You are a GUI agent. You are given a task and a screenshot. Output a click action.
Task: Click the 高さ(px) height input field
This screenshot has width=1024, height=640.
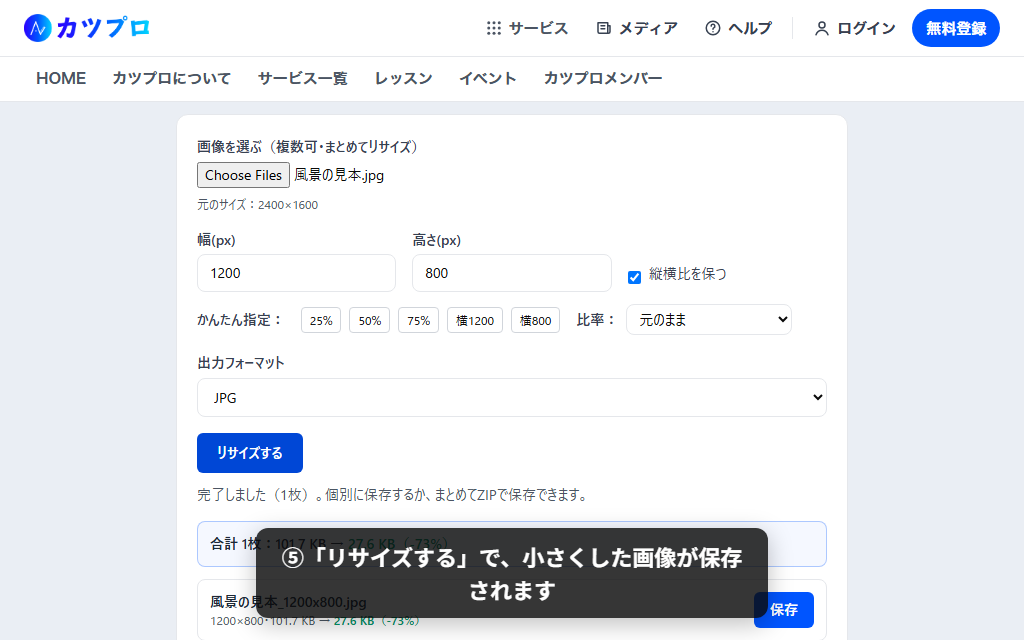(511, 273)
